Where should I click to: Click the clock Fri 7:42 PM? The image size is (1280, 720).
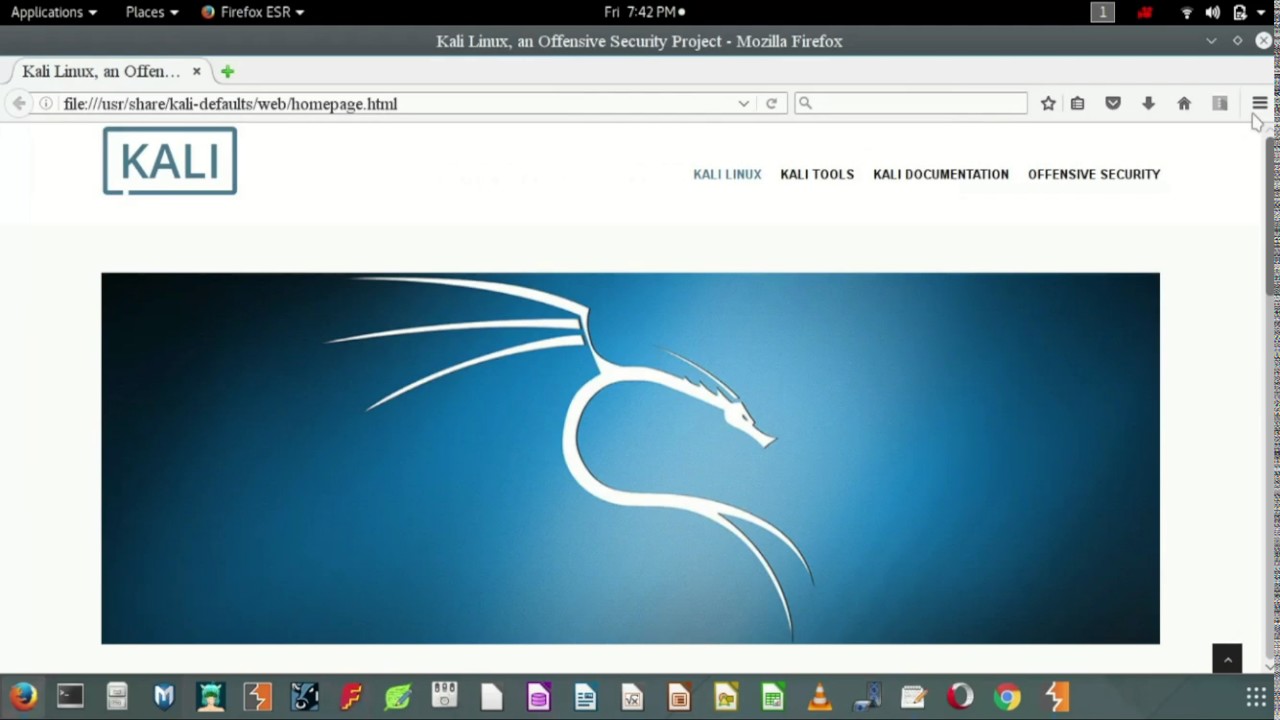coord(645,12)
